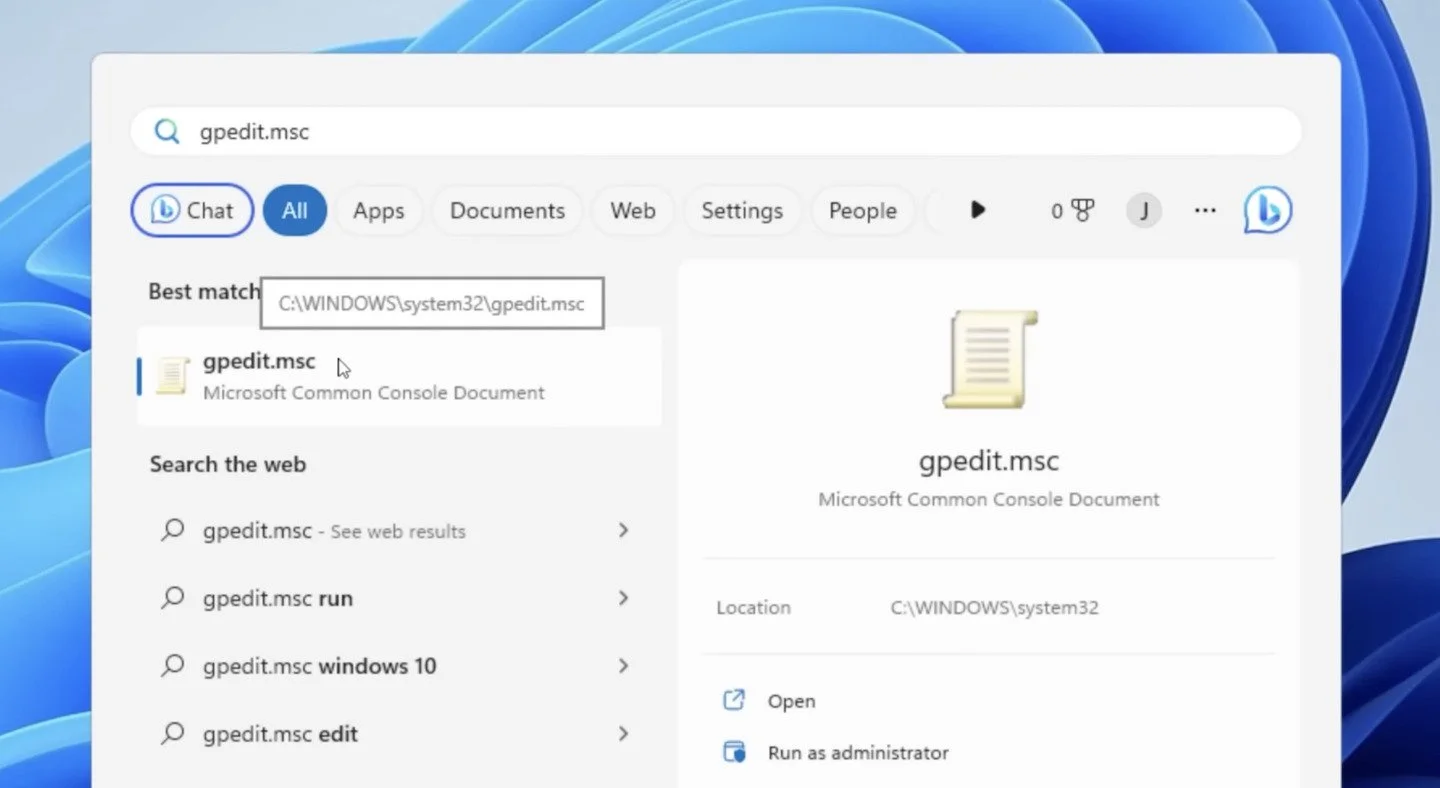Select 'gpedit.msc - See web results' suggestion
Image resolution: width=1440 pixels, height=788 pixels.
coord(400,530)
